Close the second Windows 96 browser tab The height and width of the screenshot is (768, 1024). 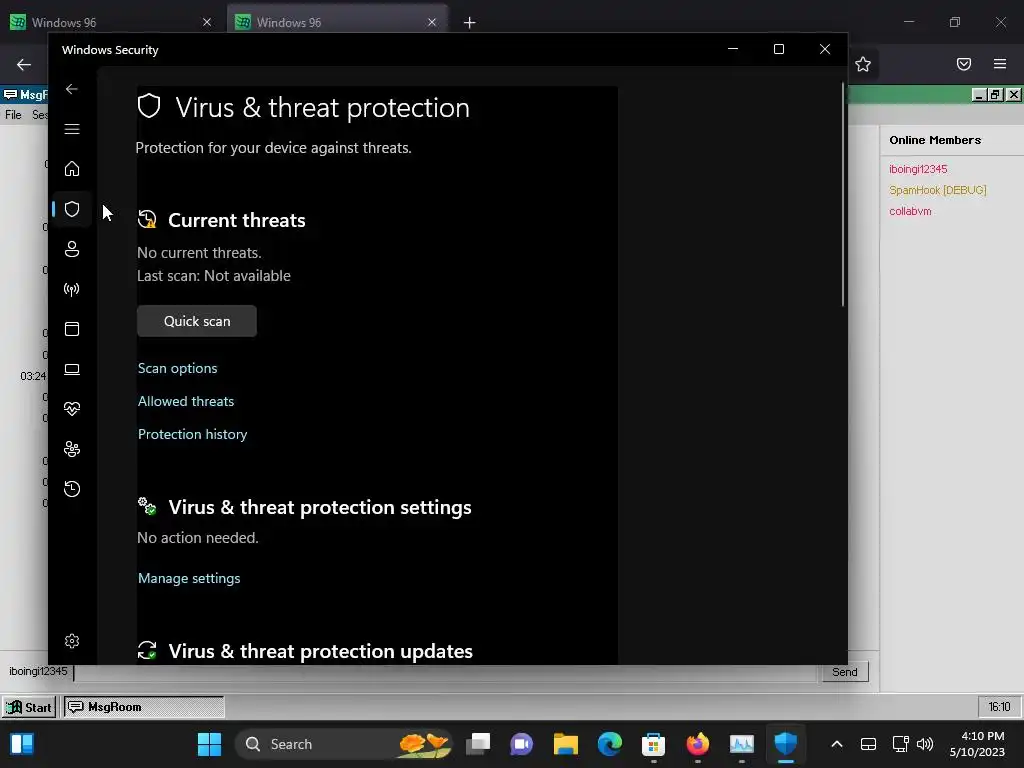(432, 22)
